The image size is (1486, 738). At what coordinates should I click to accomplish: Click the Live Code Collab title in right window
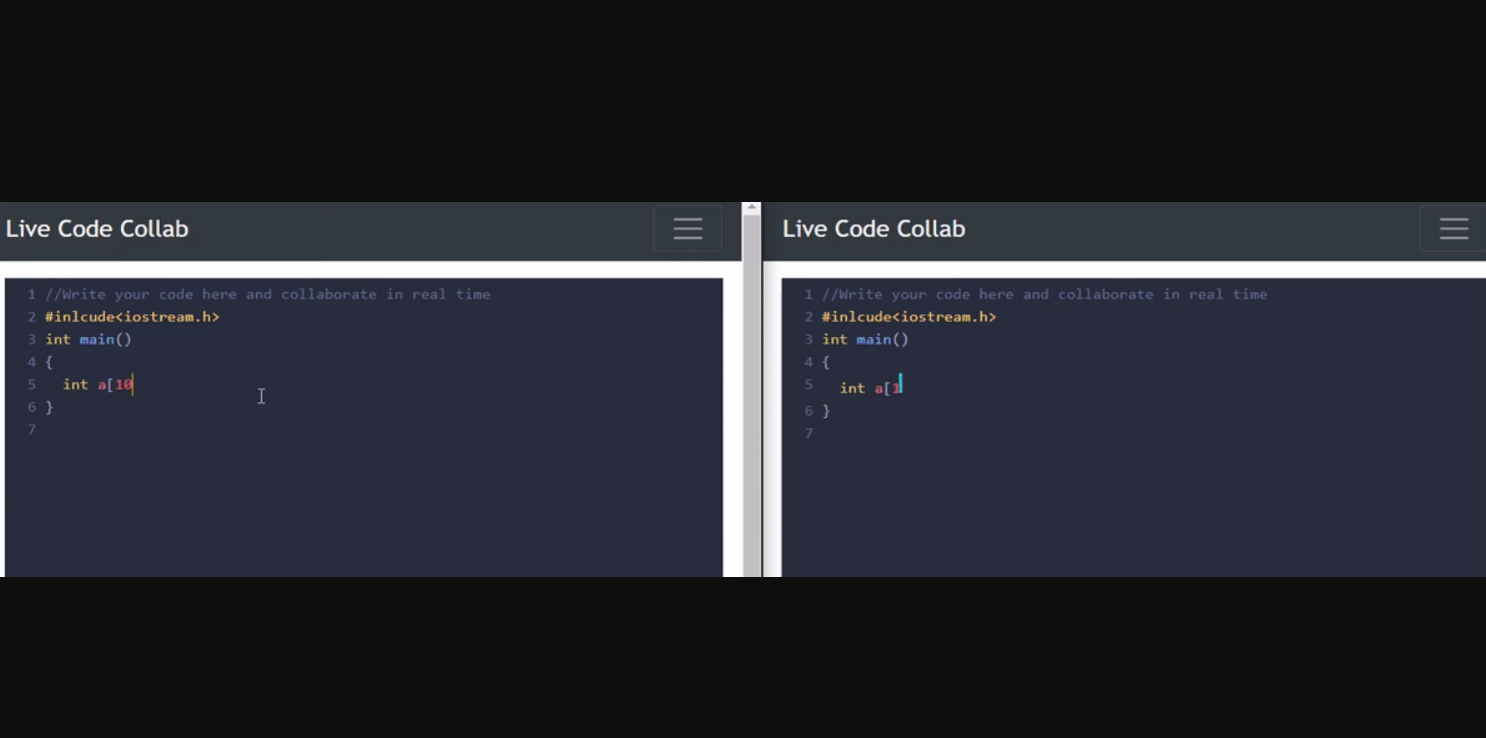coord(874,229)
